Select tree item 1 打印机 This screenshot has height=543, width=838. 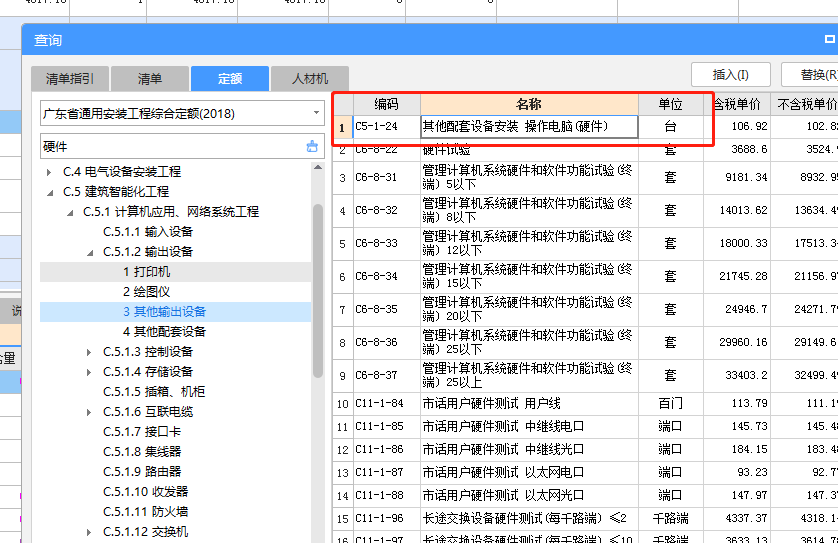coord(175,272)
